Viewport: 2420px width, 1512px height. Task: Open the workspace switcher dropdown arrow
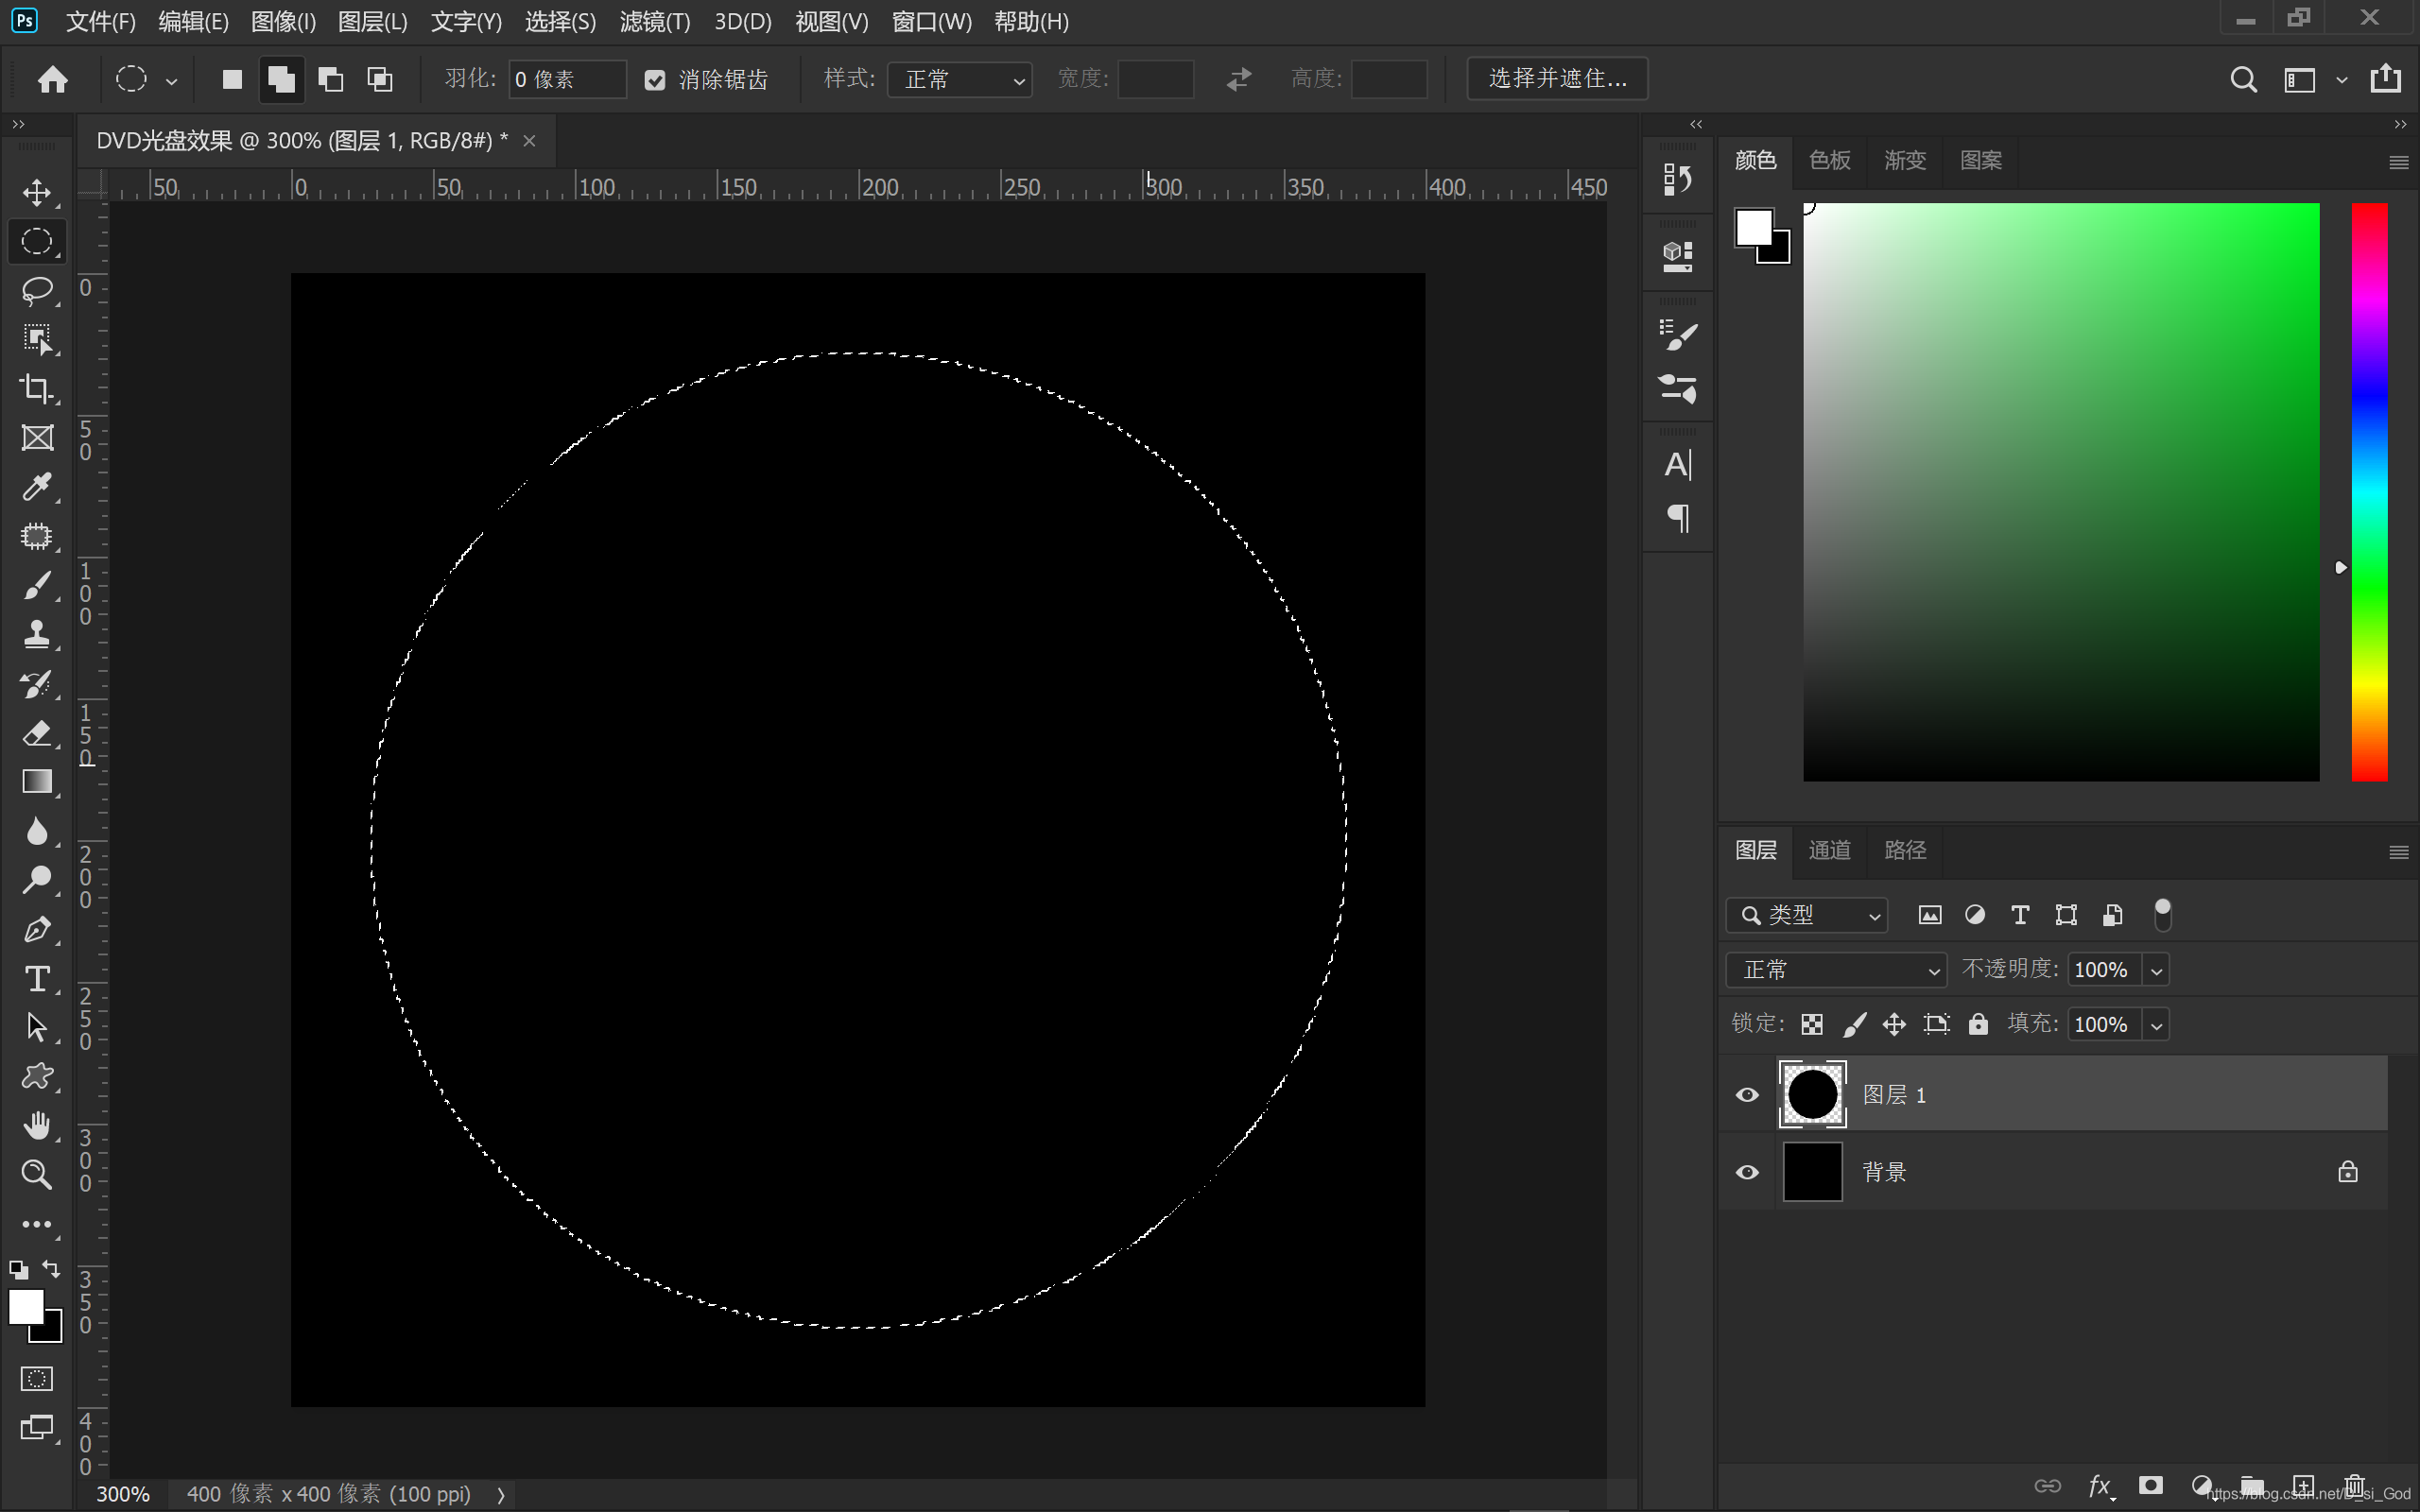click(x=2341, y=80)
